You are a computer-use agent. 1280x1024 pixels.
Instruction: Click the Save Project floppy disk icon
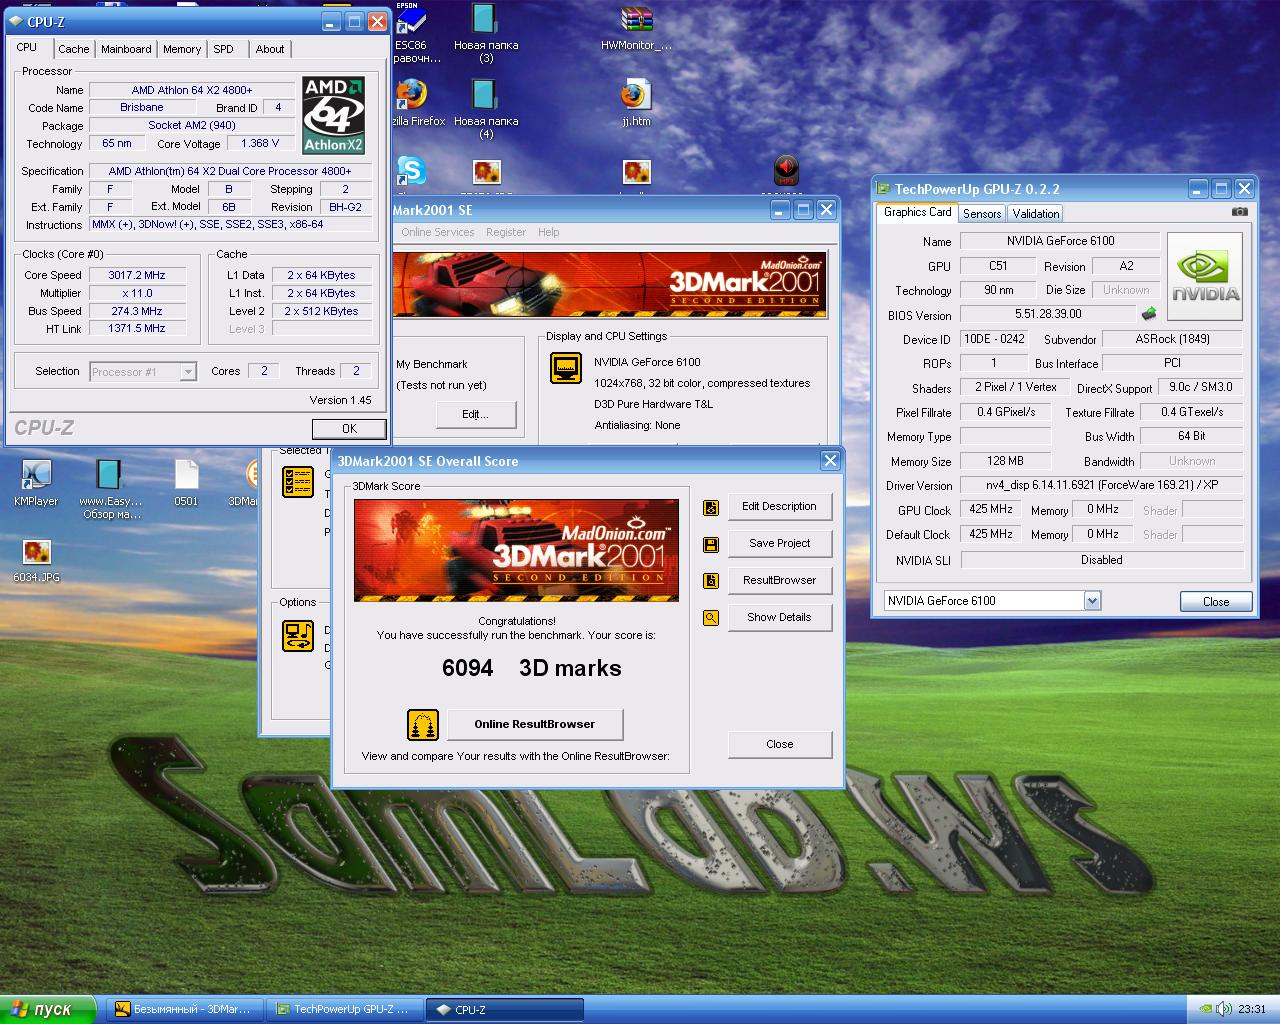(x=711, y=544)
